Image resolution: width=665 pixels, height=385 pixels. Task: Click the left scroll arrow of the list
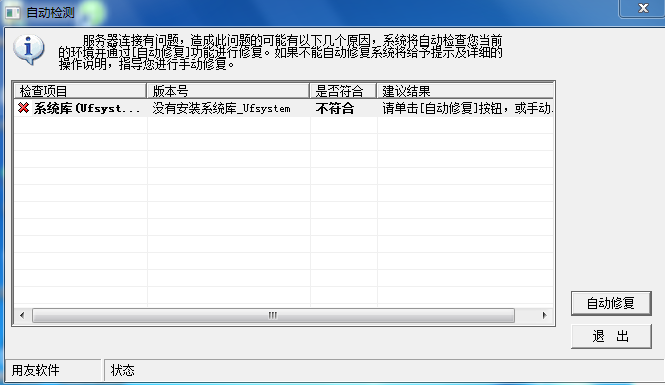(x=22, y=315)
